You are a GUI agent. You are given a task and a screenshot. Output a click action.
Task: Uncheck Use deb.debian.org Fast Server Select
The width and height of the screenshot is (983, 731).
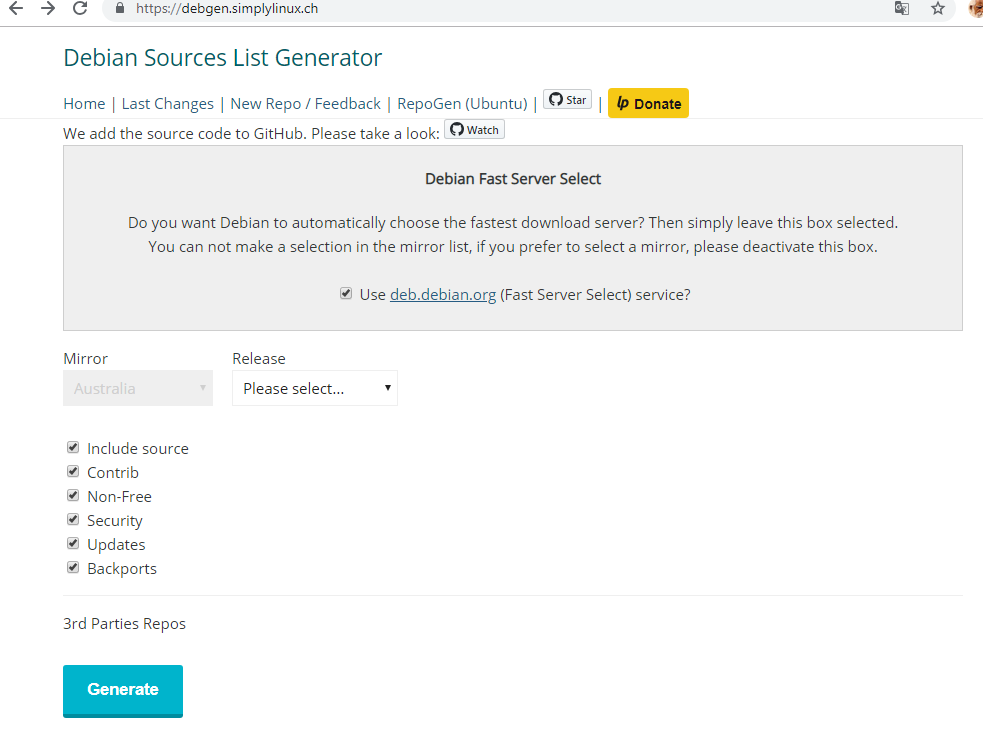(346, 293)
